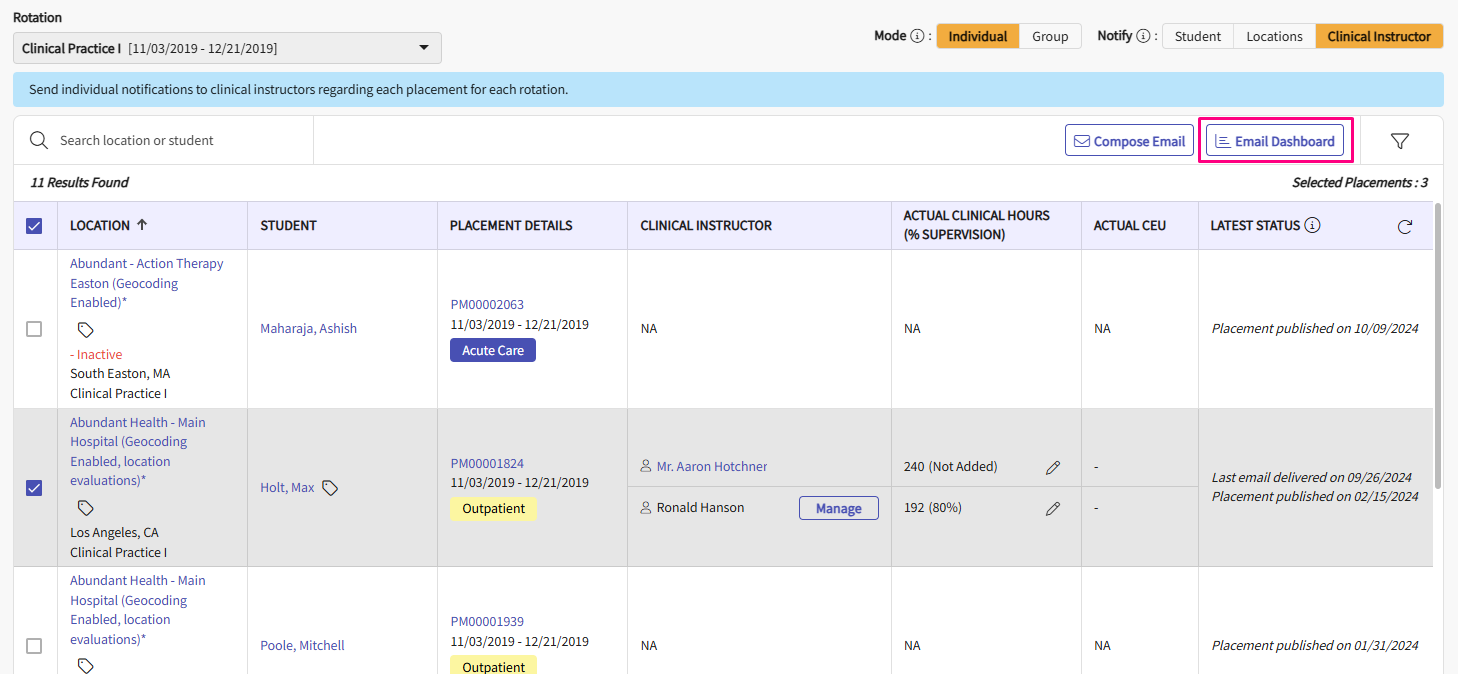Viewport: 1458px width, 674px height.
Task: Open student Holt, Max
Action: tap(287, 487)
